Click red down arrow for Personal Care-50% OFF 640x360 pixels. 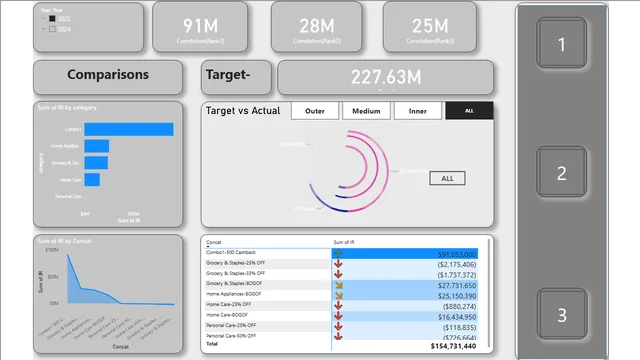[338, 336]
